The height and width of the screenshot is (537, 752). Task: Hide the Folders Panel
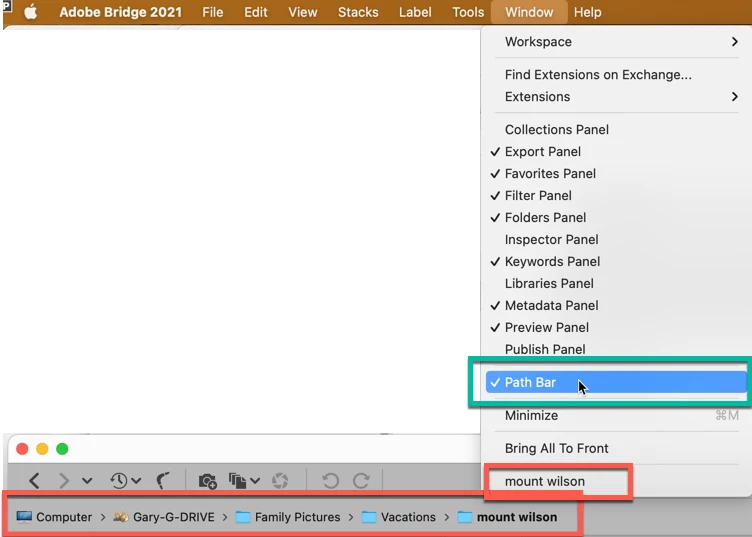click(616, 218)
